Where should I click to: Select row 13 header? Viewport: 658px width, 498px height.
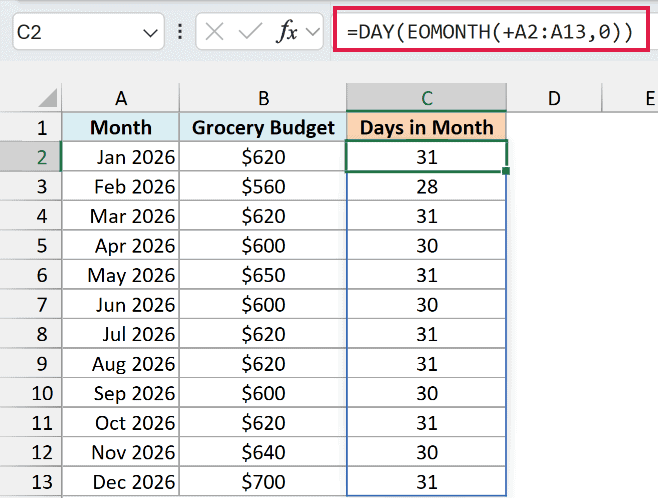coord(31,482)
